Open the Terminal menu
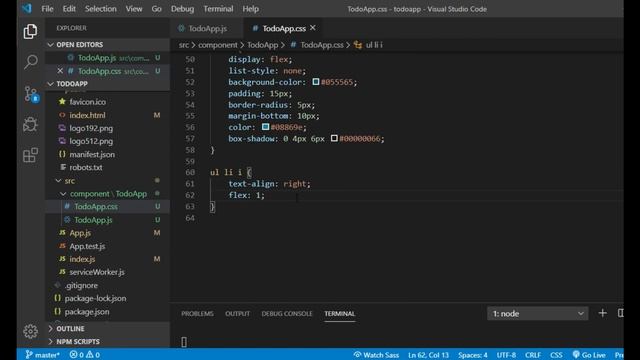Image resolution: width=640 pixels, height=360 pixels. point(218,9)
